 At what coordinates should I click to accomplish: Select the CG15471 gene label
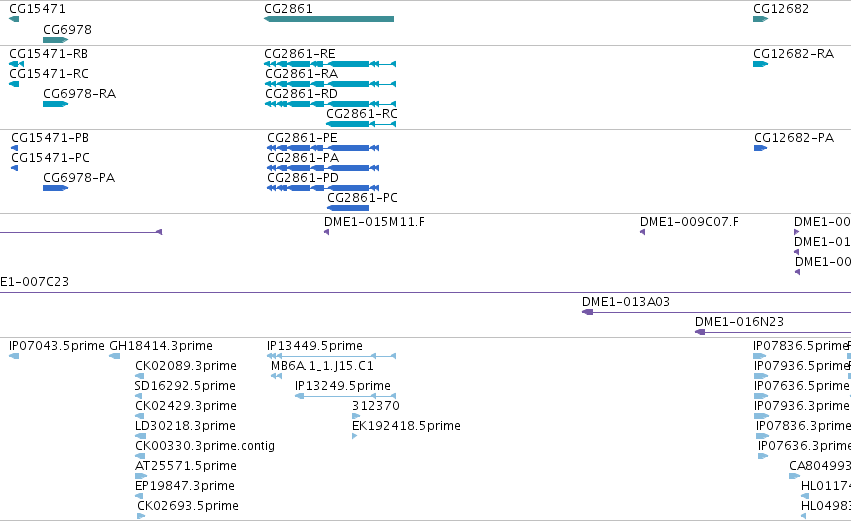click(x=37, y=9)
